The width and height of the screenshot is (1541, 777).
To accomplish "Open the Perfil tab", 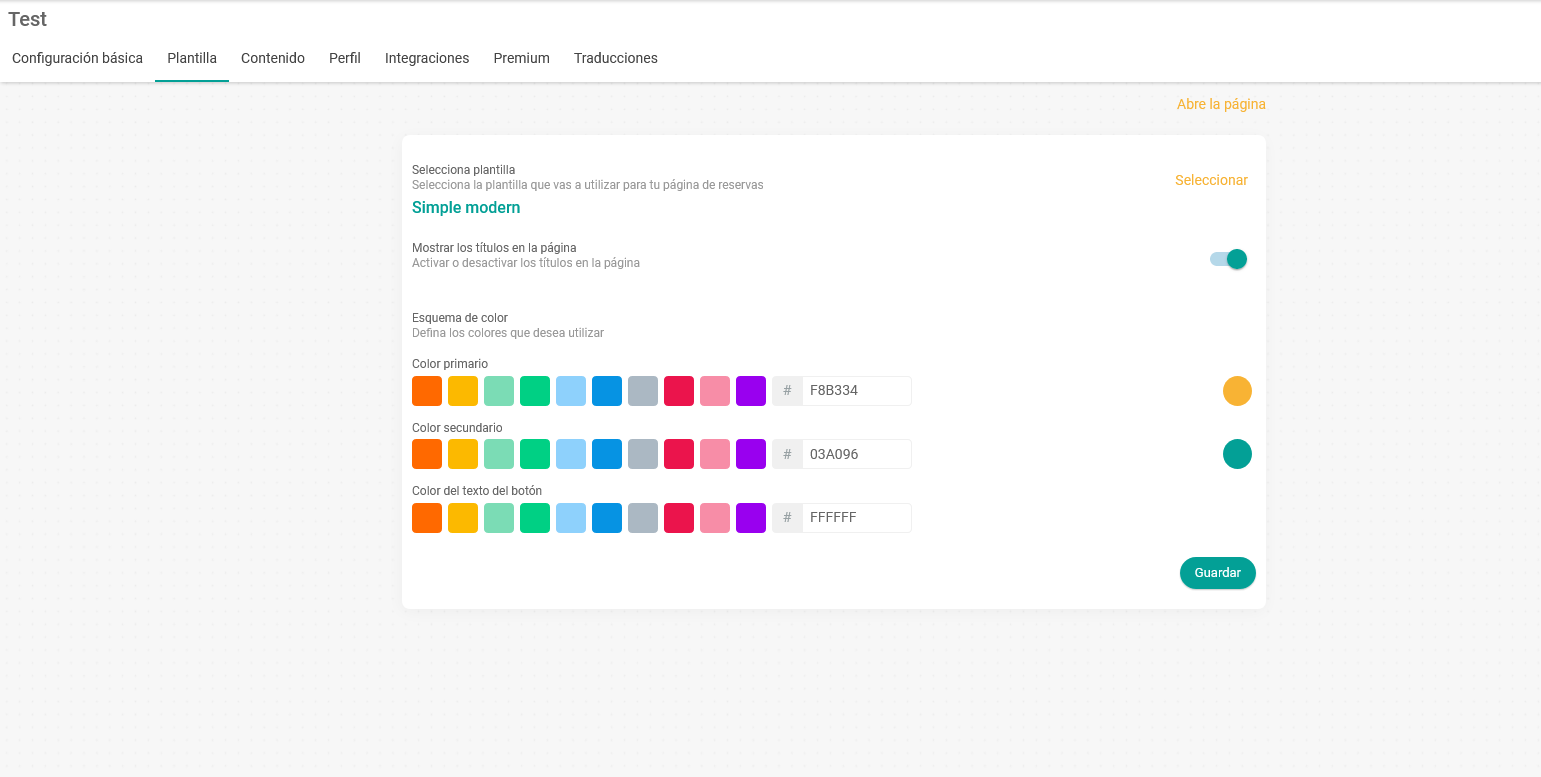I will coord(345,58).
